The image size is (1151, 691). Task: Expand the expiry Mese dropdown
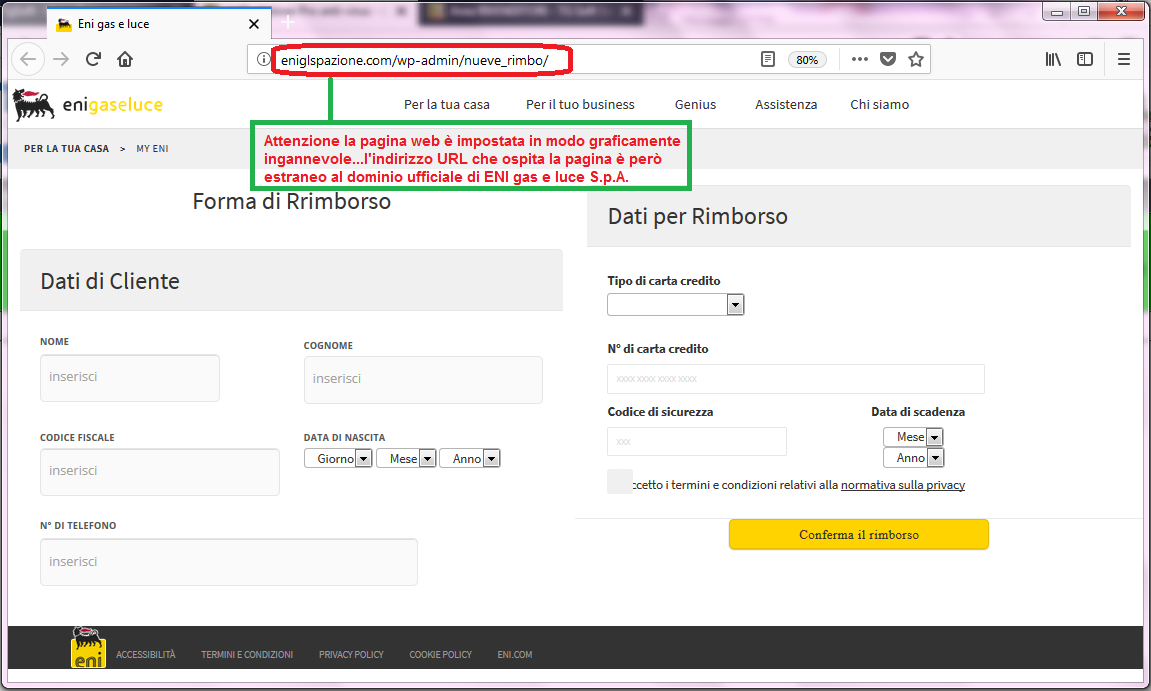pyautogui.click(x=913, y=437)
